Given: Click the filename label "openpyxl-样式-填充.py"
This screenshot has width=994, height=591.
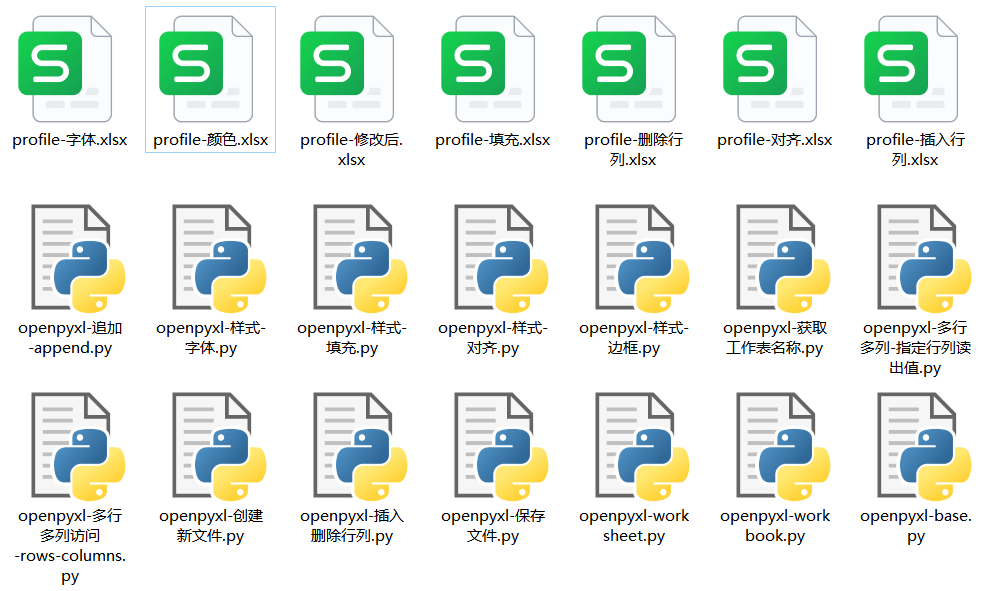Looking at the screenshot, I should [352, 338].
